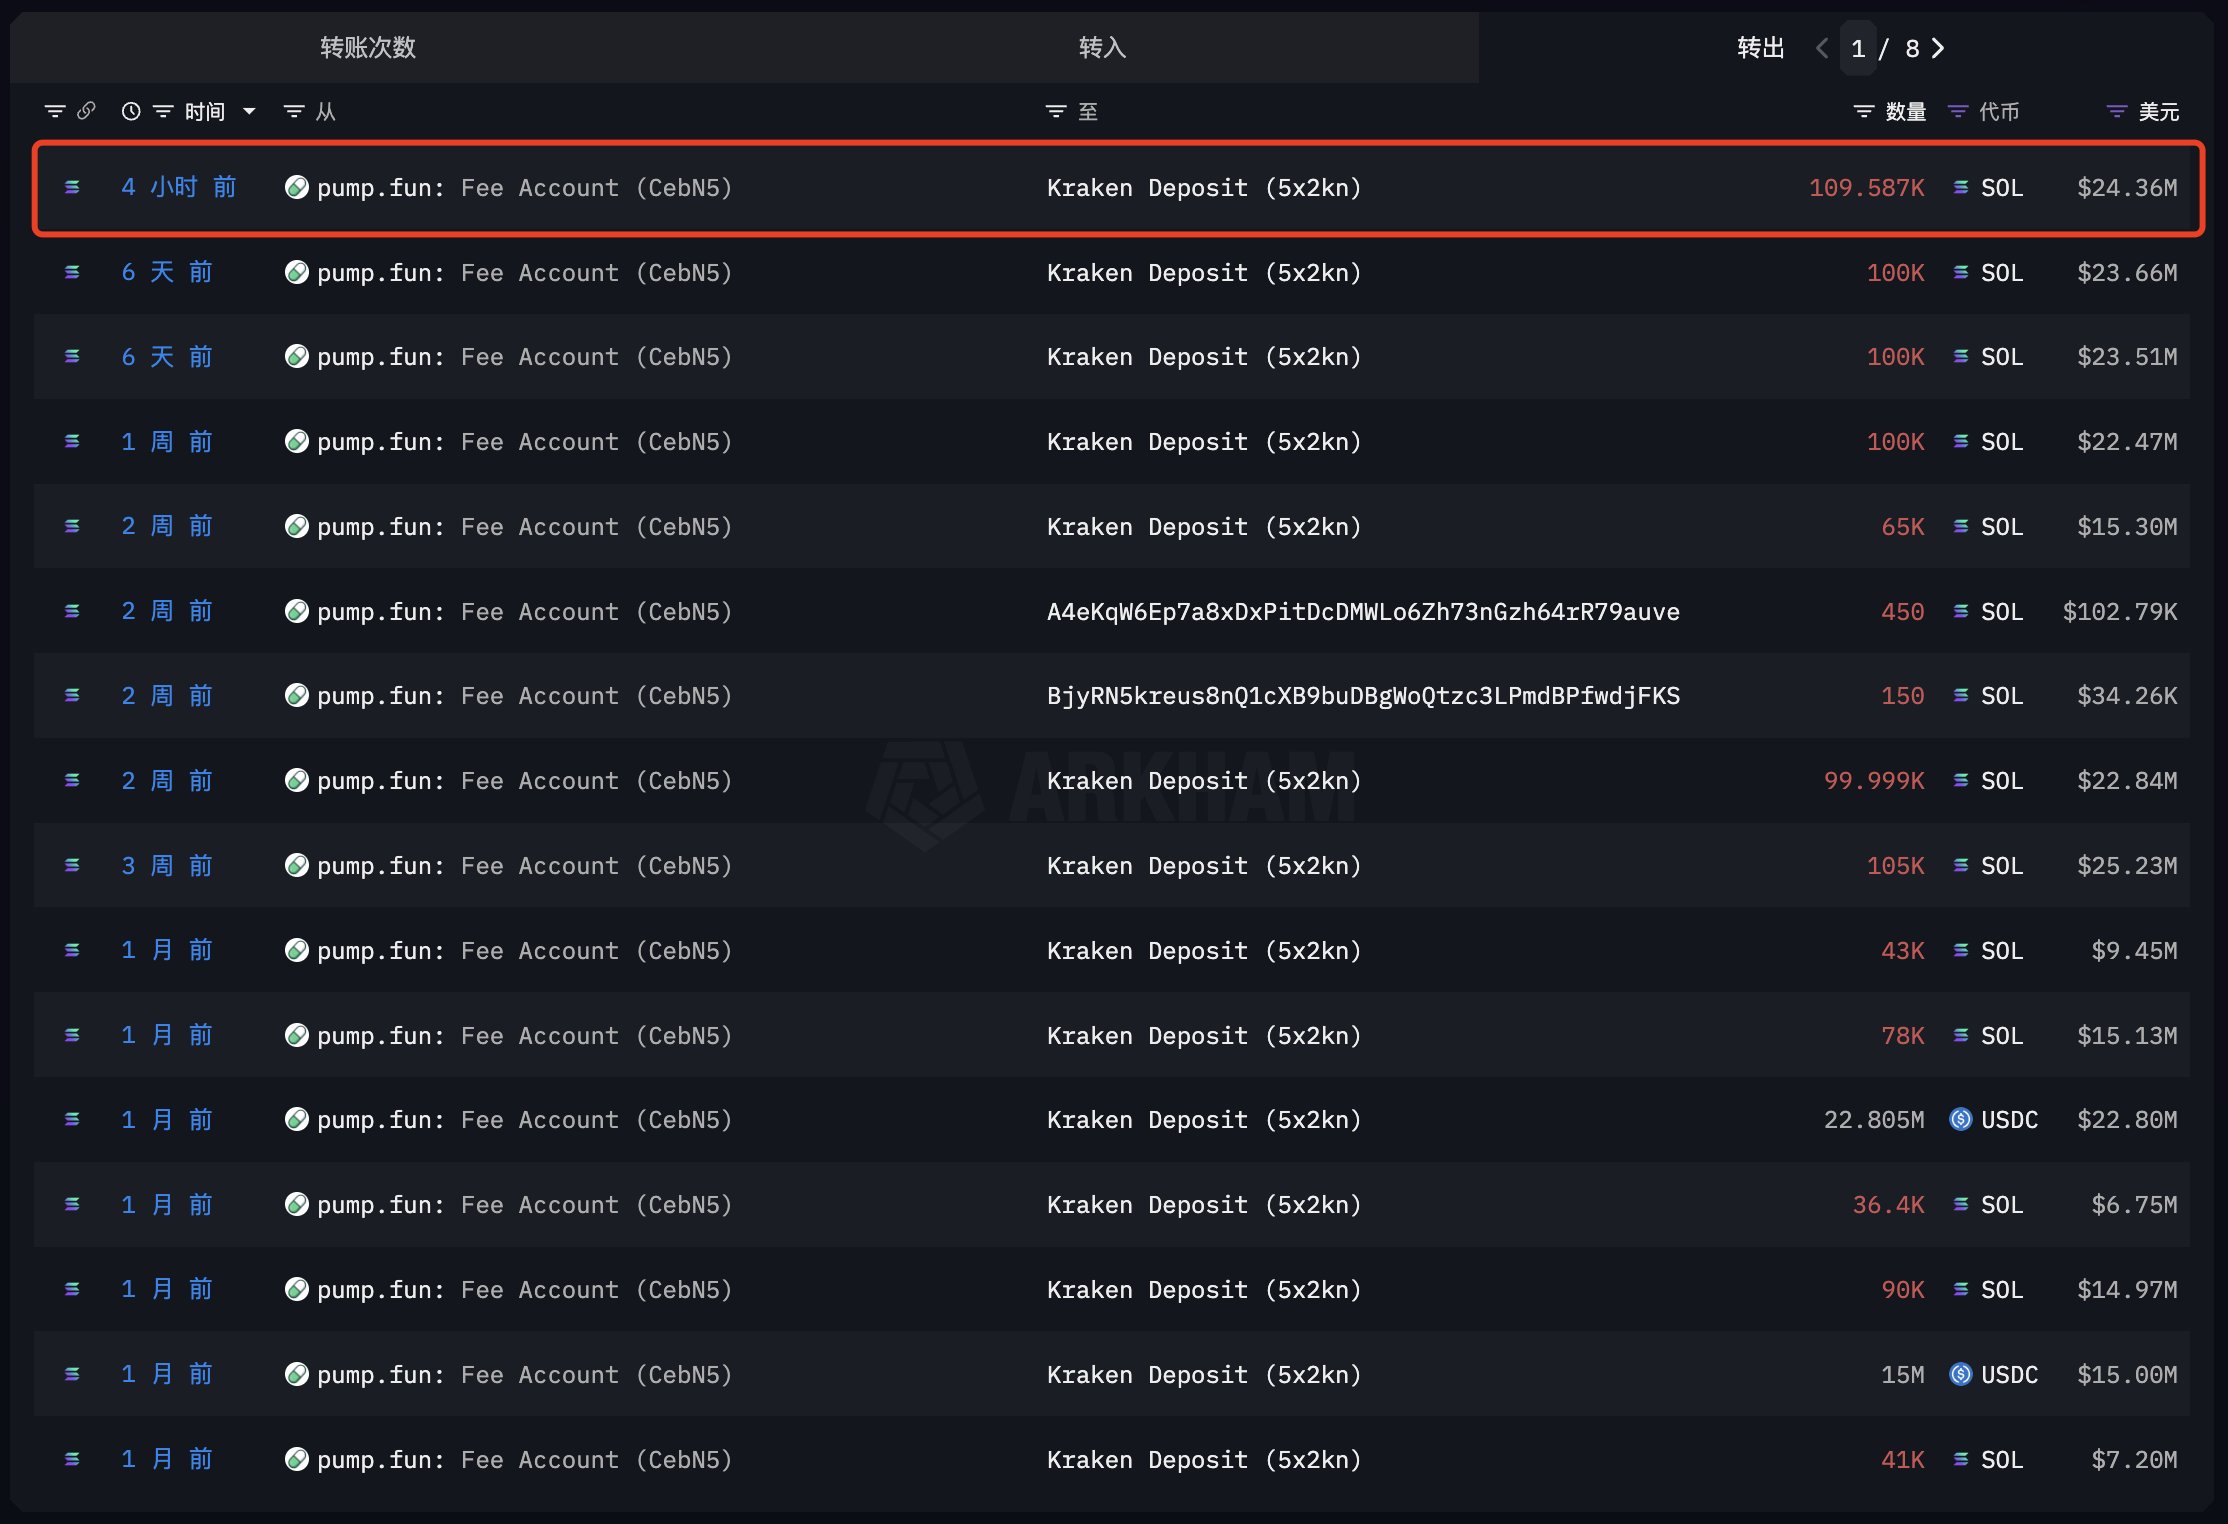Click the clock icon beside 时间
Image resolution: width=2228 pixels, height=1524 pixels.
pyautogui.click(x=131, y=111)
